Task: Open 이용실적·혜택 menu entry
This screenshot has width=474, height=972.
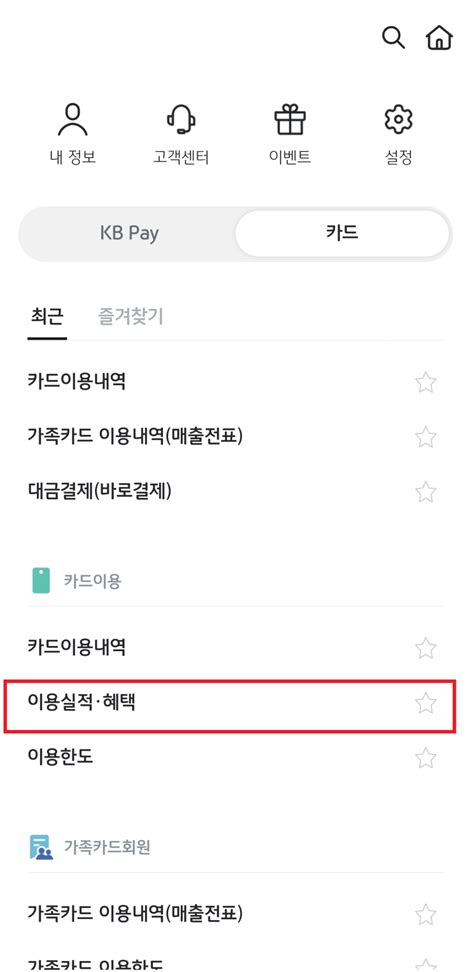Action: 230,705
